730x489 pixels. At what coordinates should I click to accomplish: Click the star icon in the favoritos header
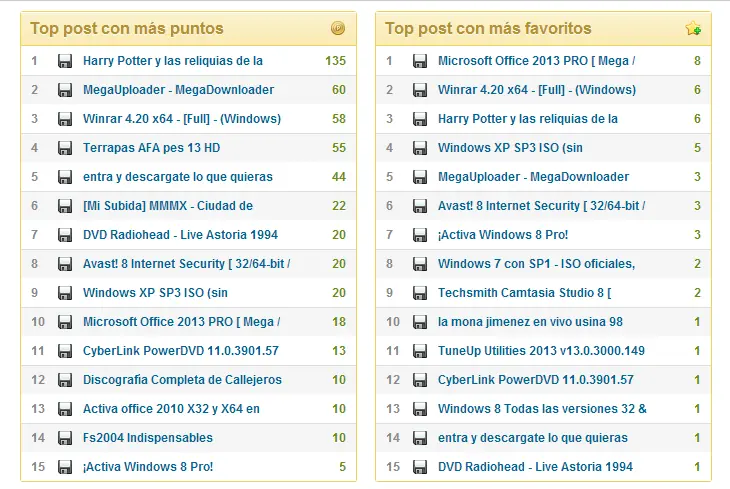click(693, 28)
